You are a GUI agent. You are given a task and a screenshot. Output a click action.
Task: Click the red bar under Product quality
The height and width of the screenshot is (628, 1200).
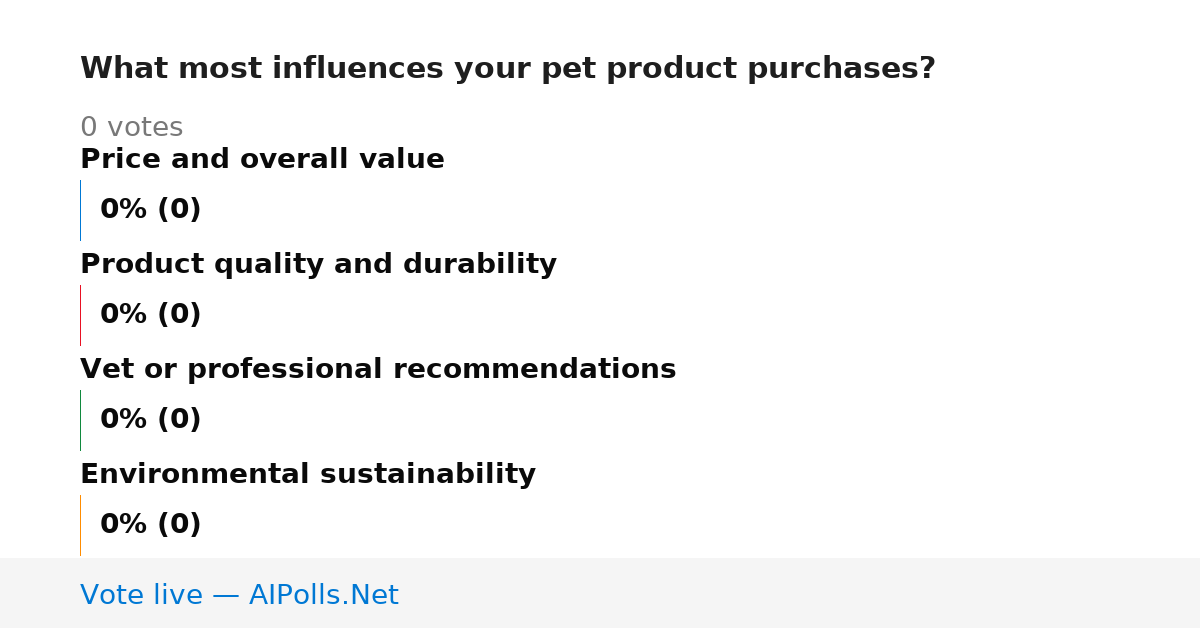(80, 315)
